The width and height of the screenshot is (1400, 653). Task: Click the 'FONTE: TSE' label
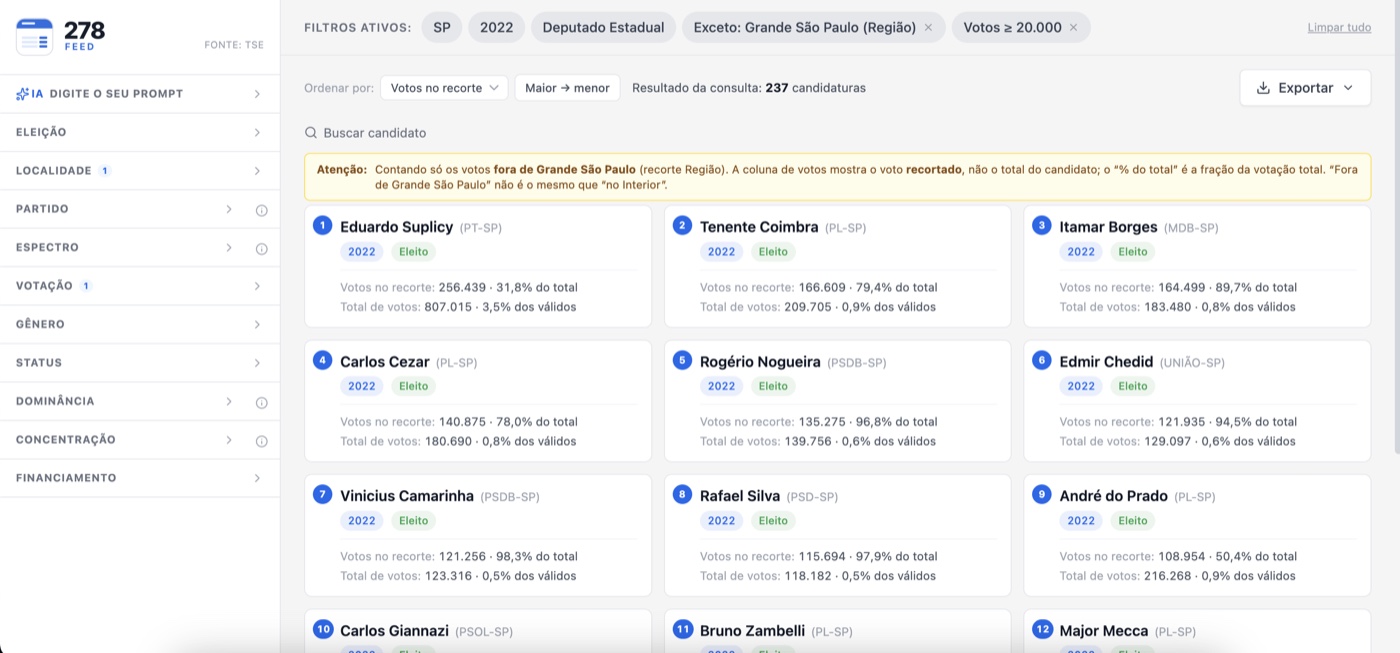pyautogui.click(x=234, y=45)
